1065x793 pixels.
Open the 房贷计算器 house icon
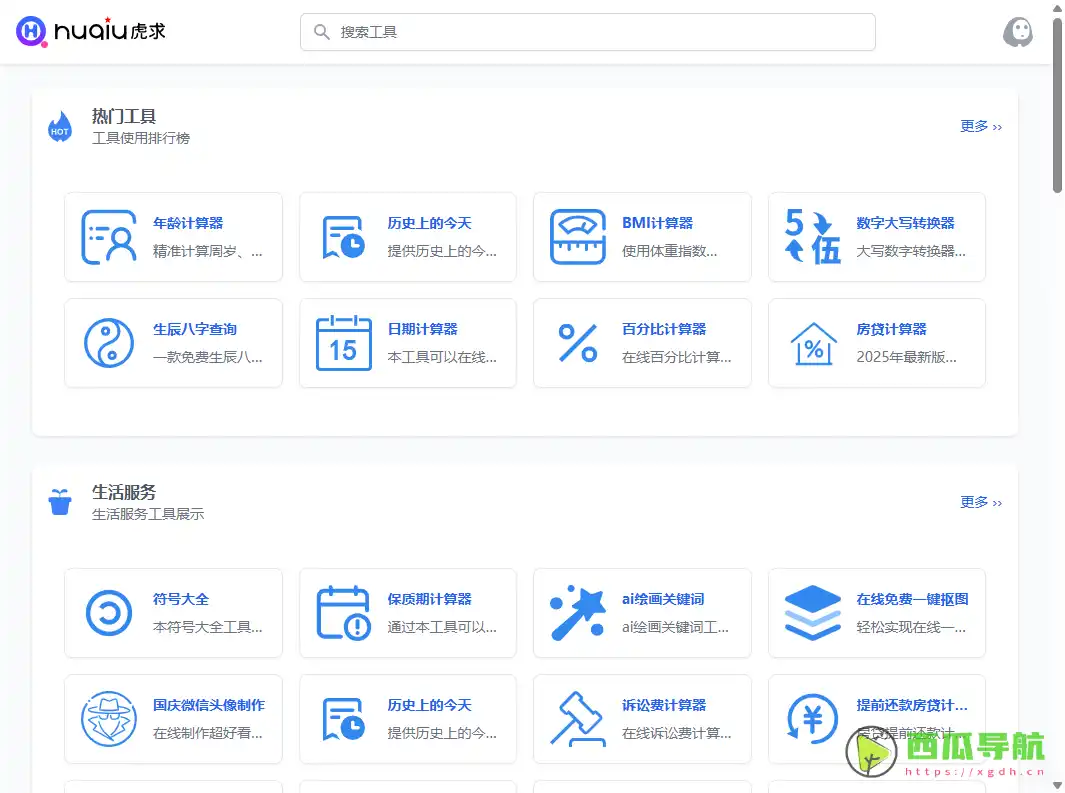pos(812,342)
